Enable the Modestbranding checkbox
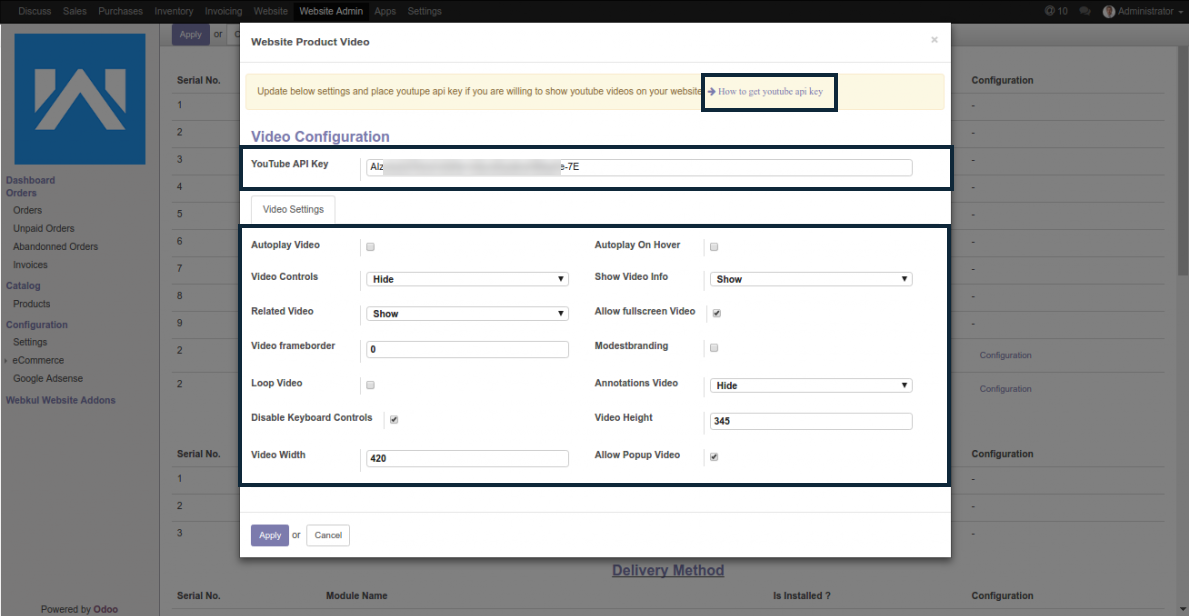The image size is (1189, 616). 714,348
